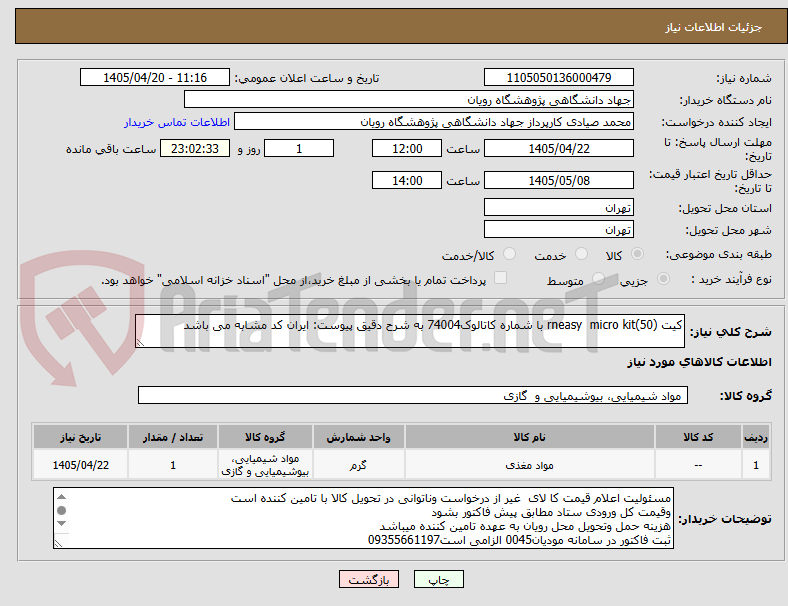The width and height of the screenshot is (788, 606).
Task: Select the کالا/خدمت radio button
Action: pyautogui.click(x=510, y=254)
